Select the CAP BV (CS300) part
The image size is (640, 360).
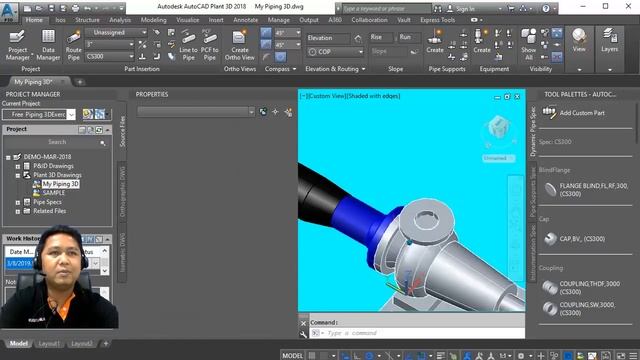click(574, 239)
